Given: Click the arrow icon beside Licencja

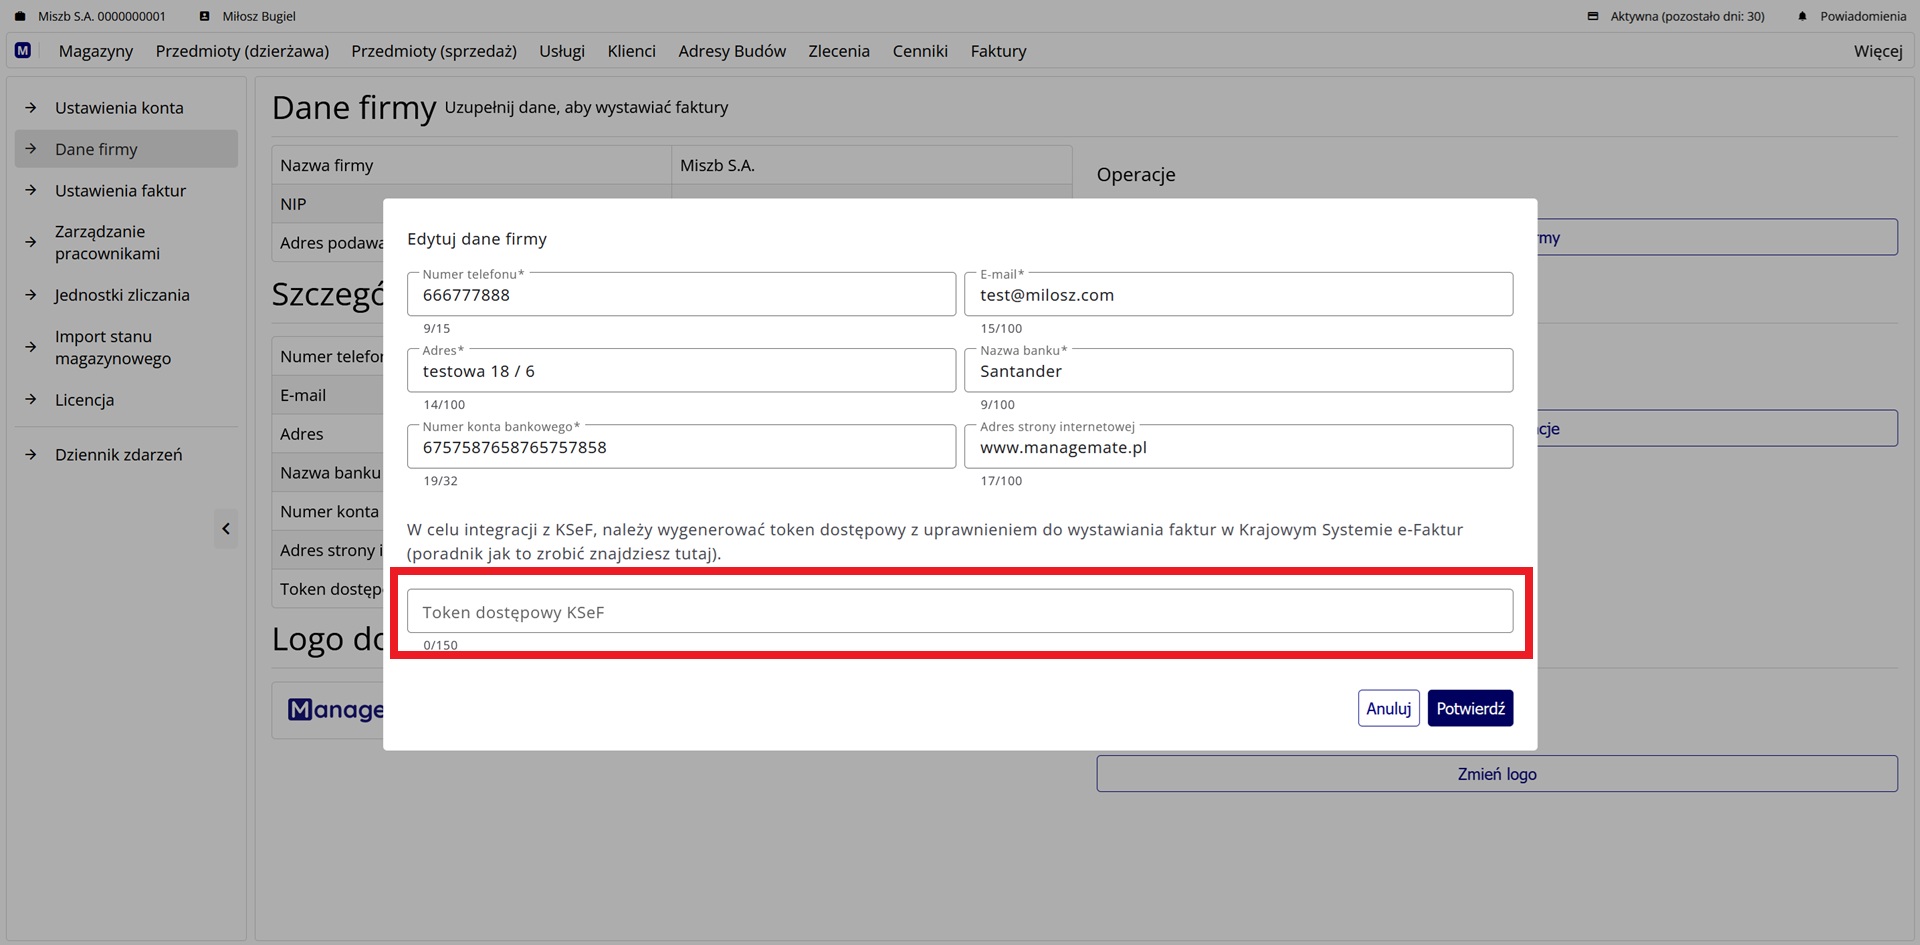Looking at the screenshot, I should 30,399.
